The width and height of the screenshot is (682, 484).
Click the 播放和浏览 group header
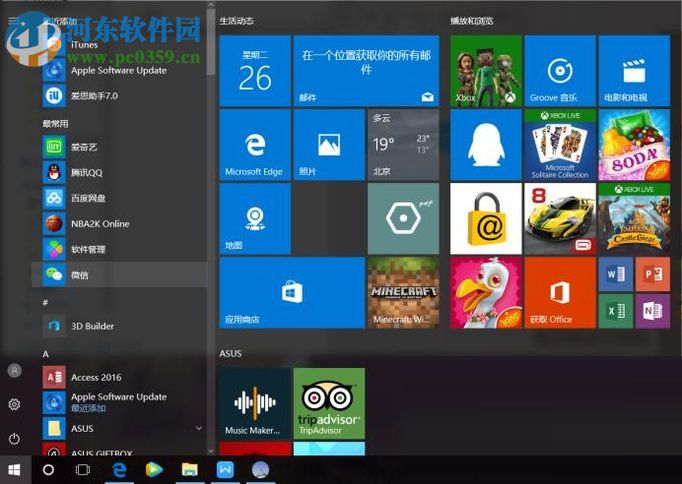[x=472, y=21]
